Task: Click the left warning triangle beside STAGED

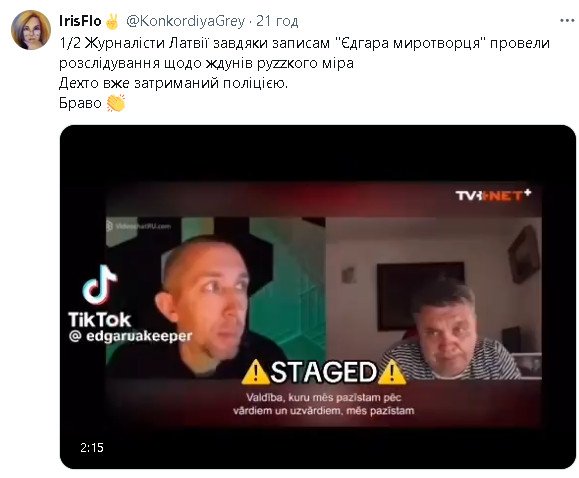Action: [256, 372]
